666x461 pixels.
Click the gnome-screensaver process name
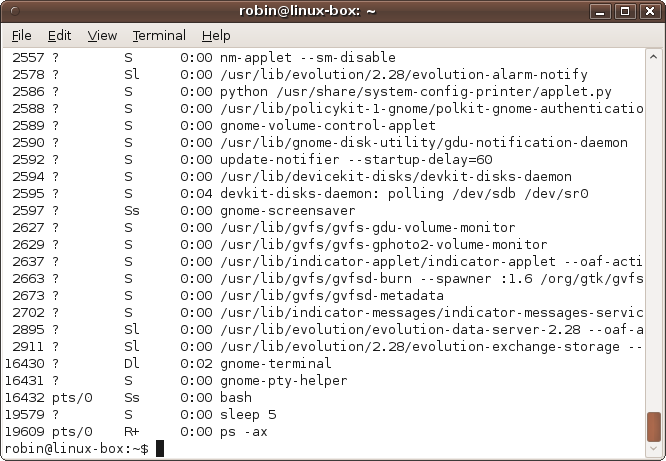(x=288, y=210)
